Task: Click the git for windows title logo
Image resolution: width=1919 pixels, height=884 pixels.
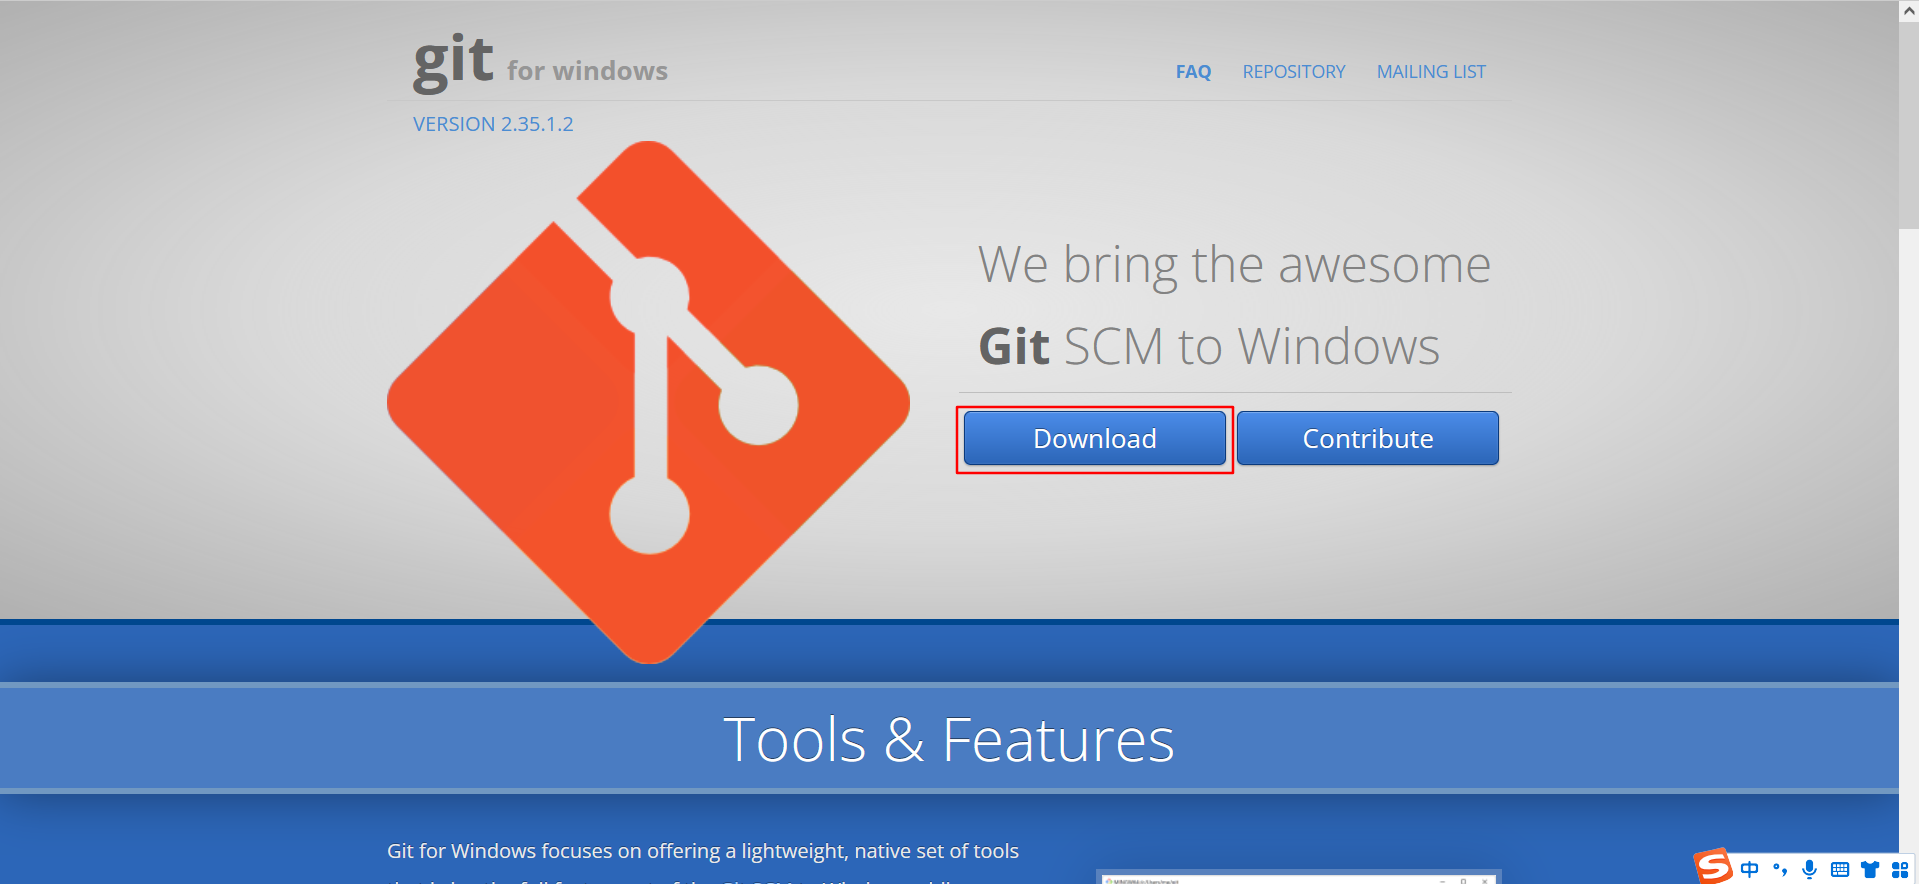Action: 540,63
